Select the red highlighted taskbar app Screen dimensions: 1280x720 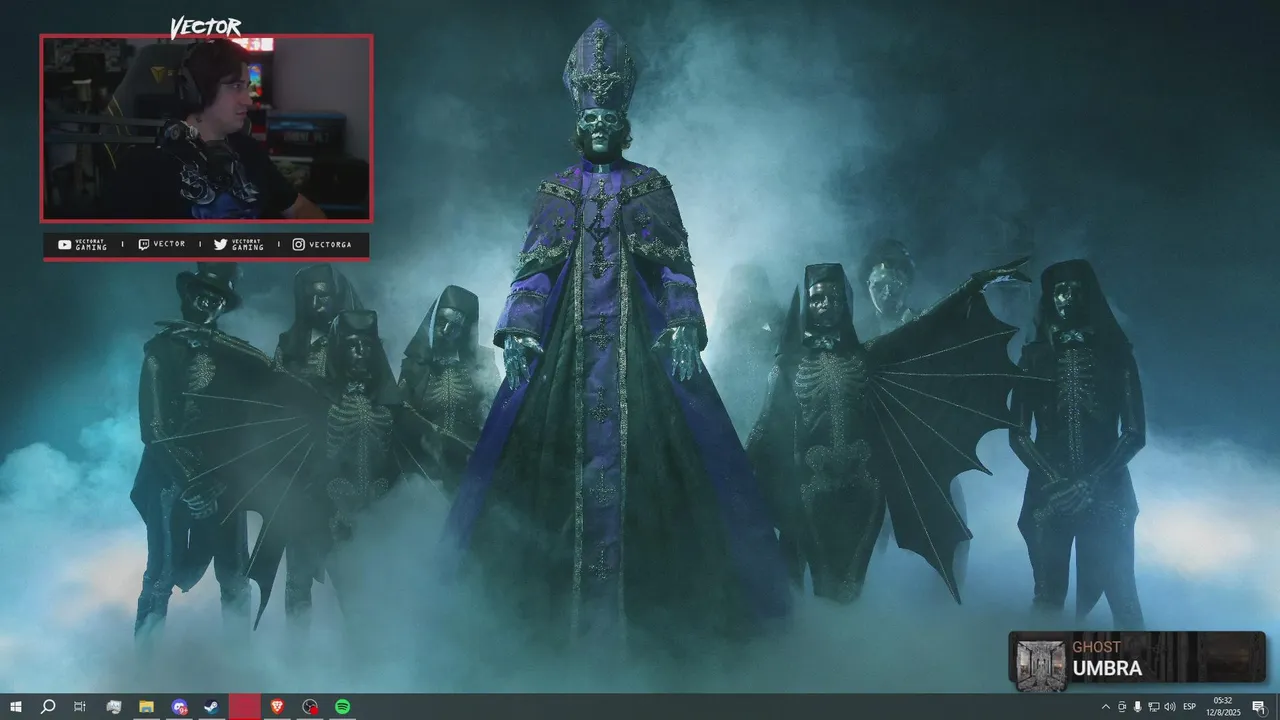coord(244,707)
